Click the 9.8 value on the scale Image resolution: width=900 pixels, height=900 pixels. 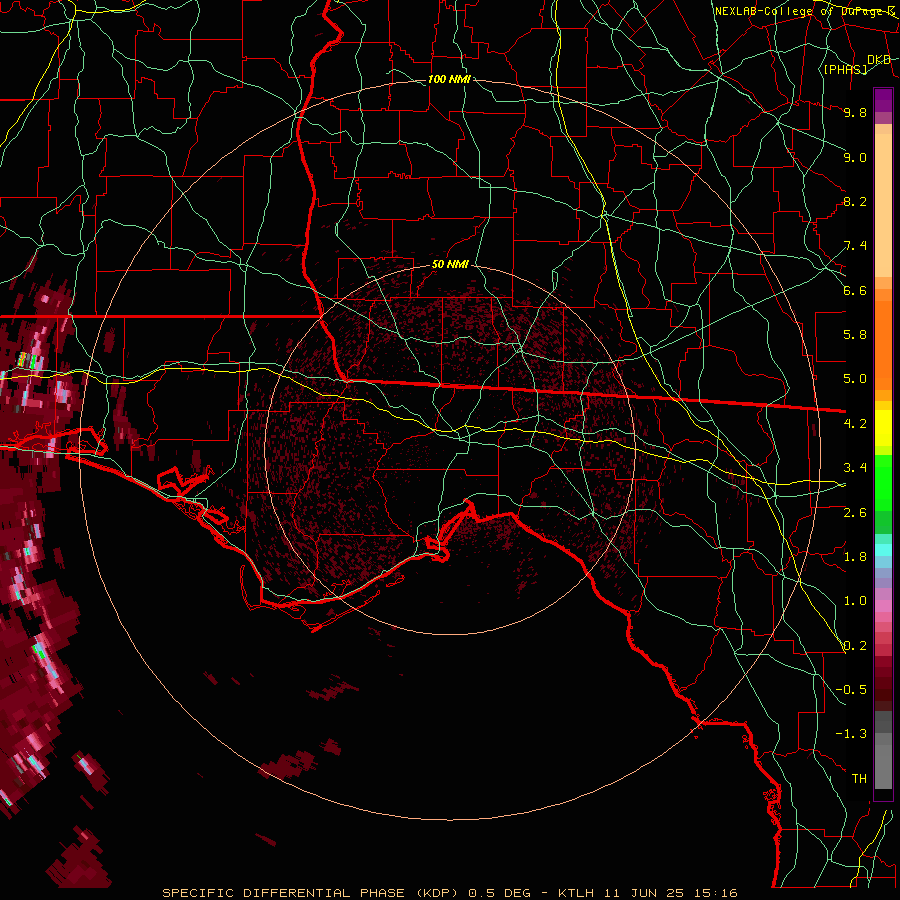(855, 112)
